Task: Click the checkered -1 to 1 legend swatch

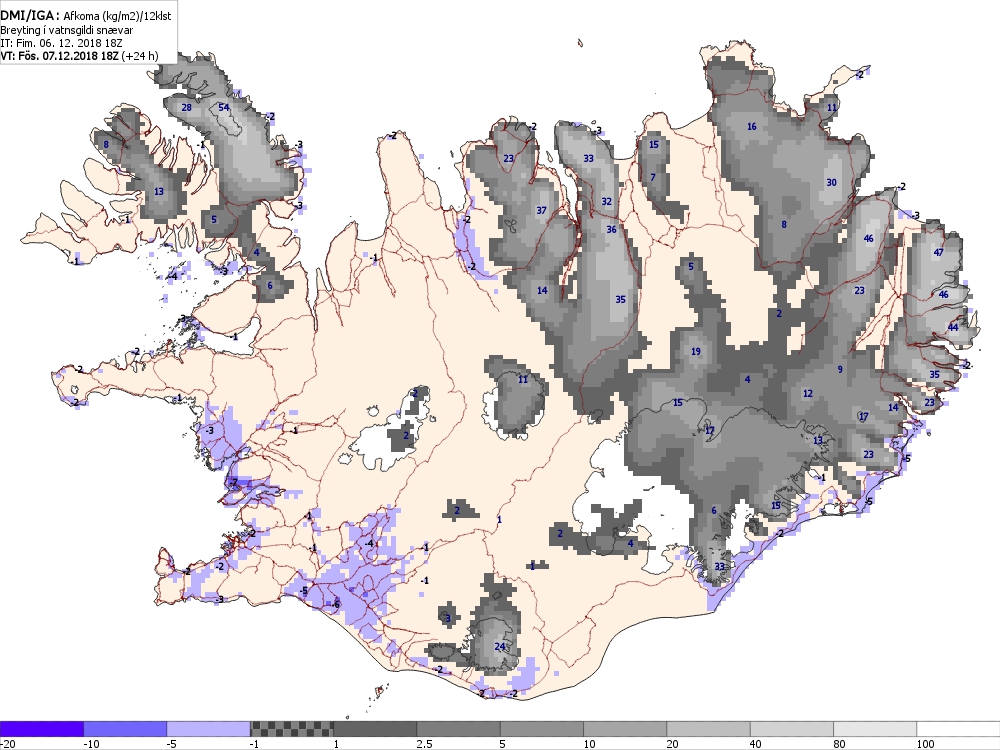Action: pos(291,729)
